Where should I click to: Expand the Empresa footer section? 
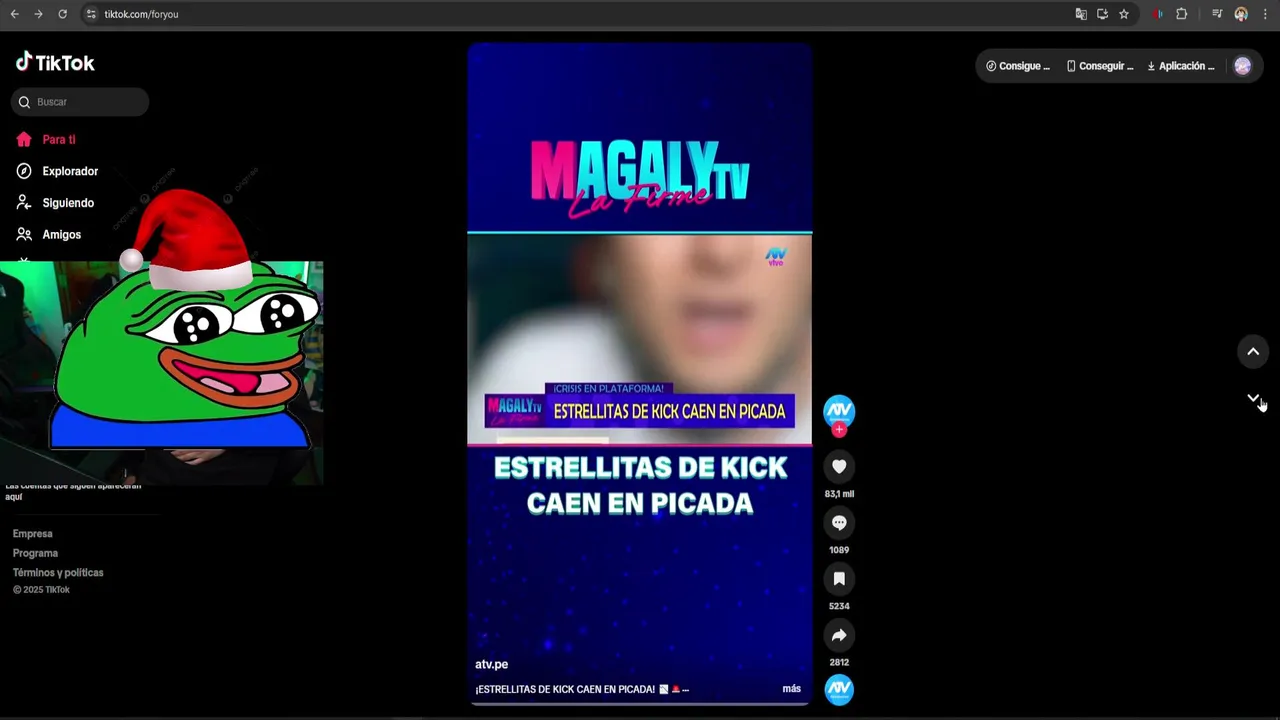click(33, 534)
